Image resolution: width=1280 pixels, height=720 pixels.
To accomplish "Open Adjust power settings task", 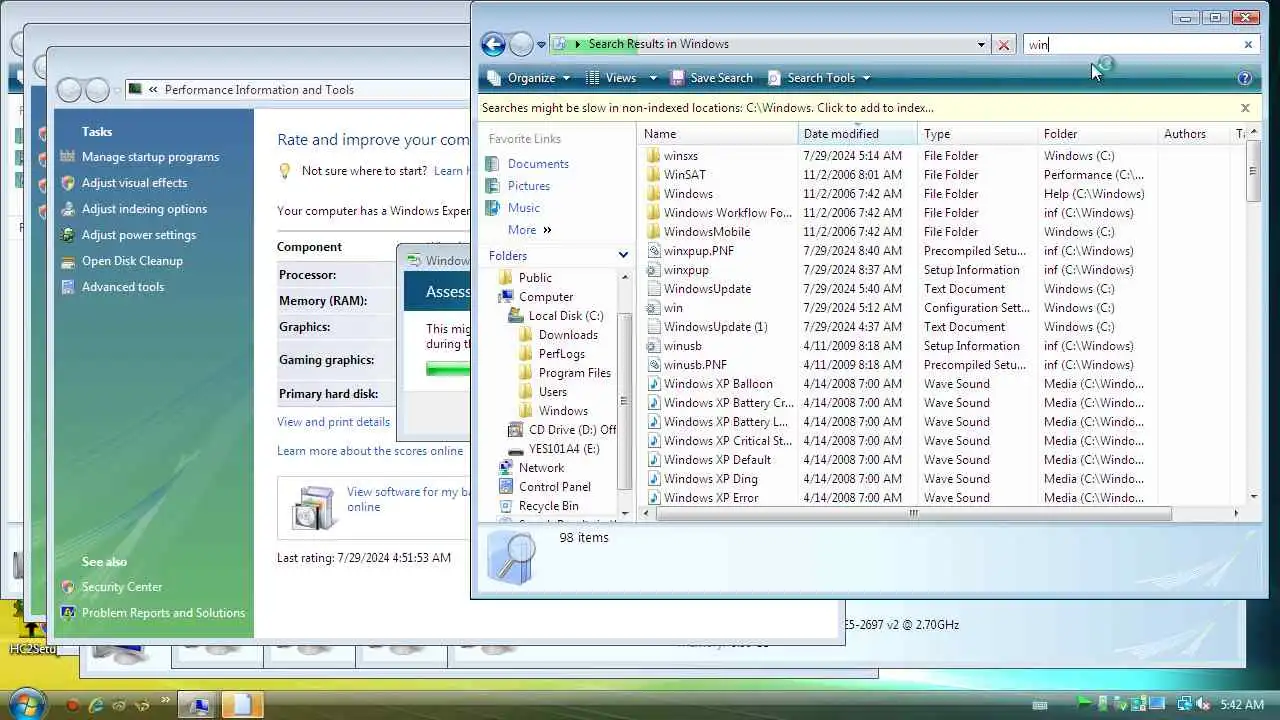I will tap(139, 235).
